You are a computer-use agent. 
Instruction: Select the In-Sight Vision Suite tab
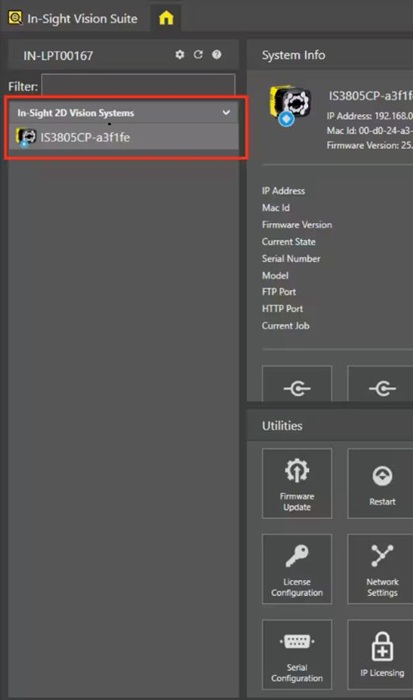pos(74,18)
